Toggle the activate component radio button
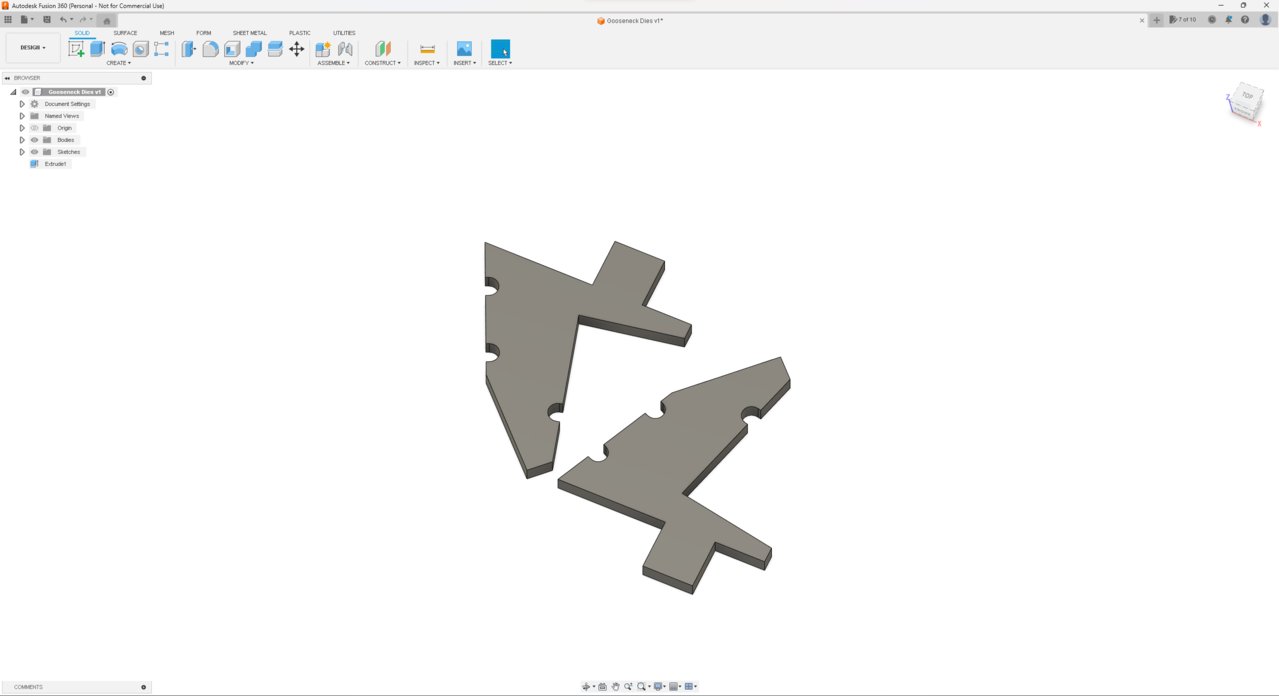Viewport: 1279px width, 696px height. (x=111, y=92)
